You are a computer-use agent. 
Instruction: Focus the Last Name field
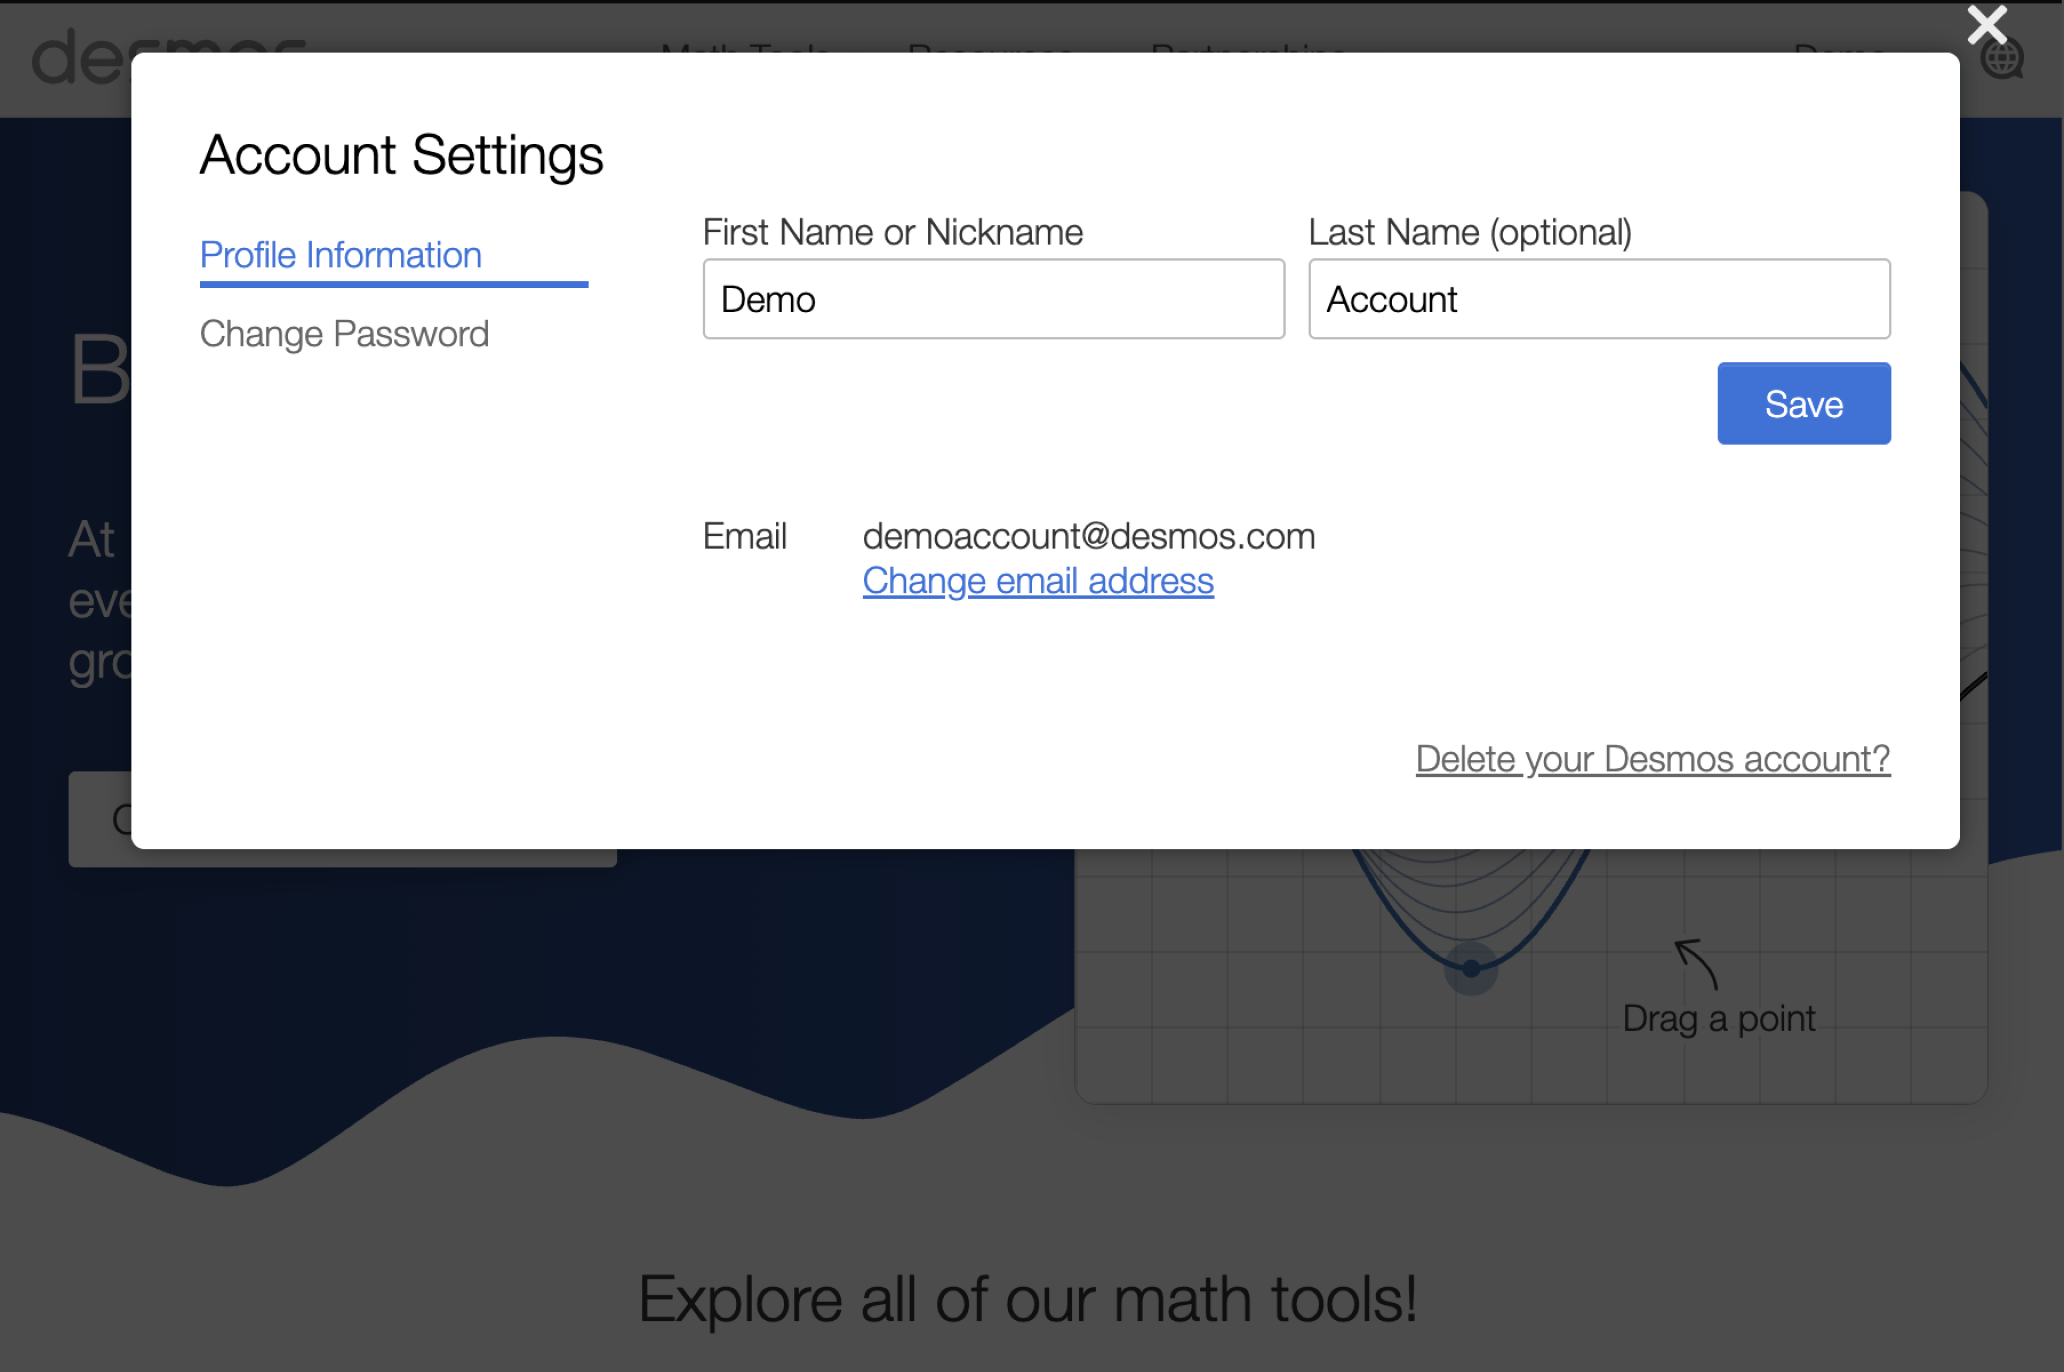(1599, 299)
